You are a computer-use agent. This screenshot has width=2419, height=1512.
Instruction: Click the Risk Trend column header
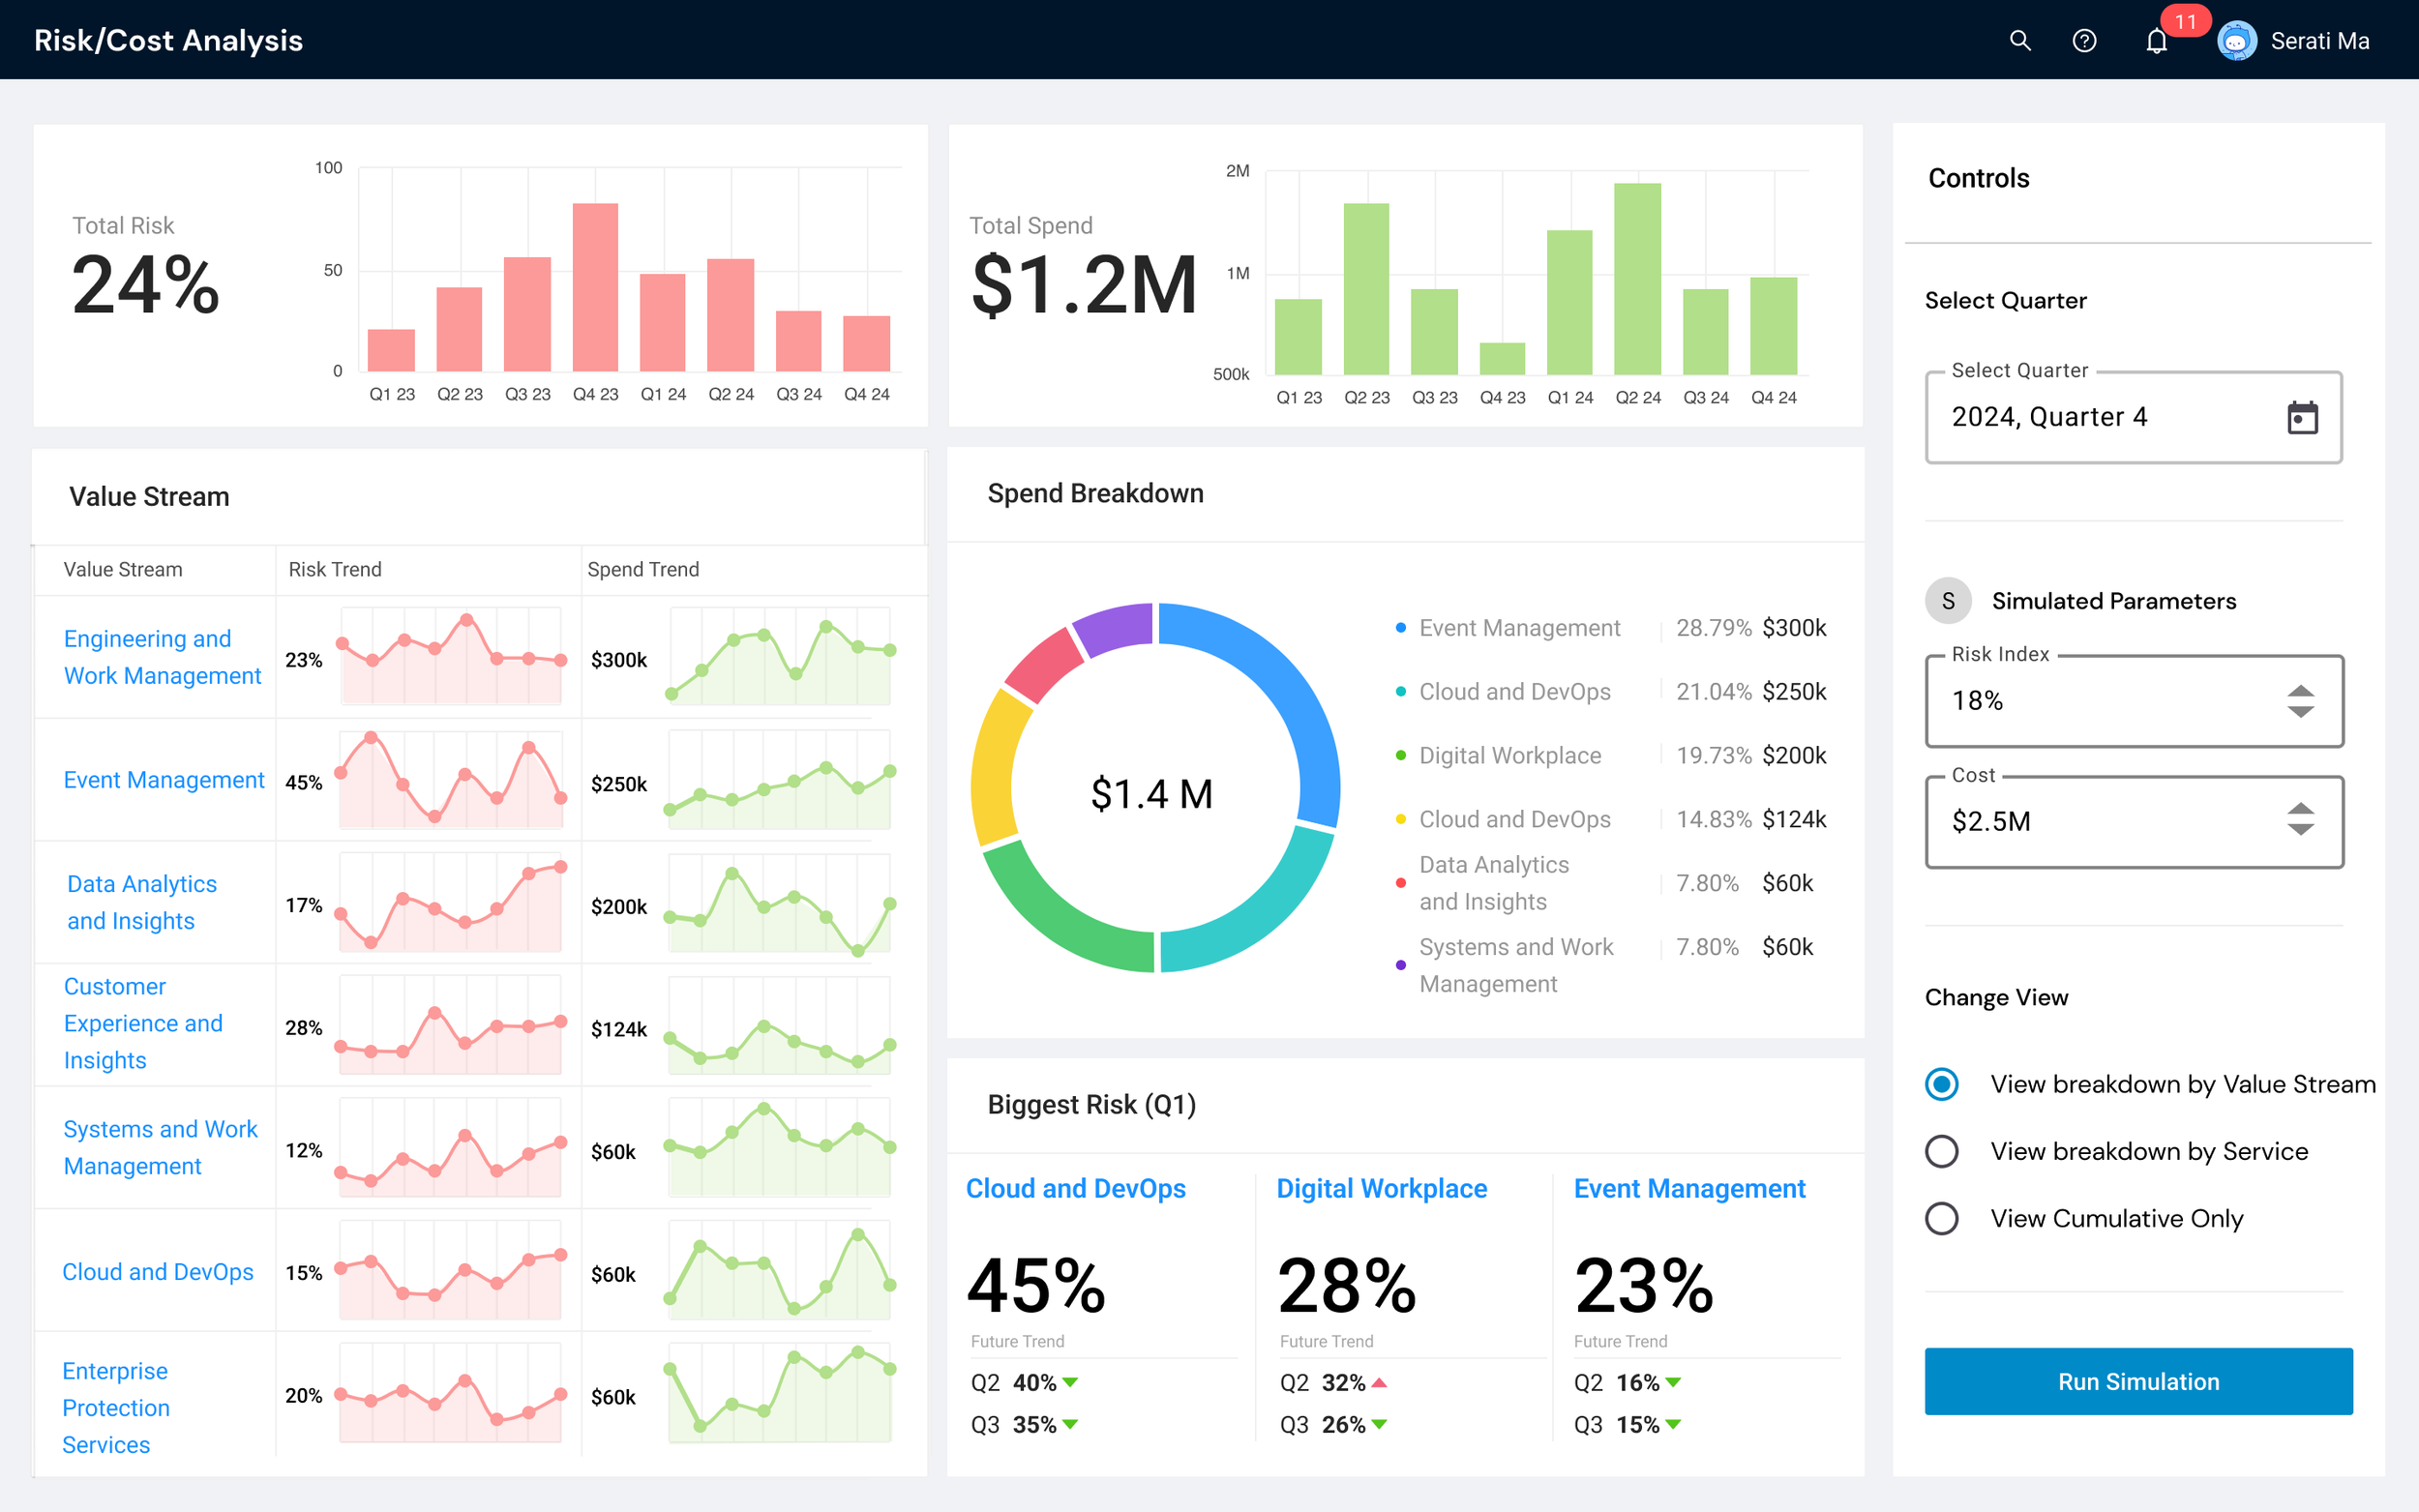point(335,569)
